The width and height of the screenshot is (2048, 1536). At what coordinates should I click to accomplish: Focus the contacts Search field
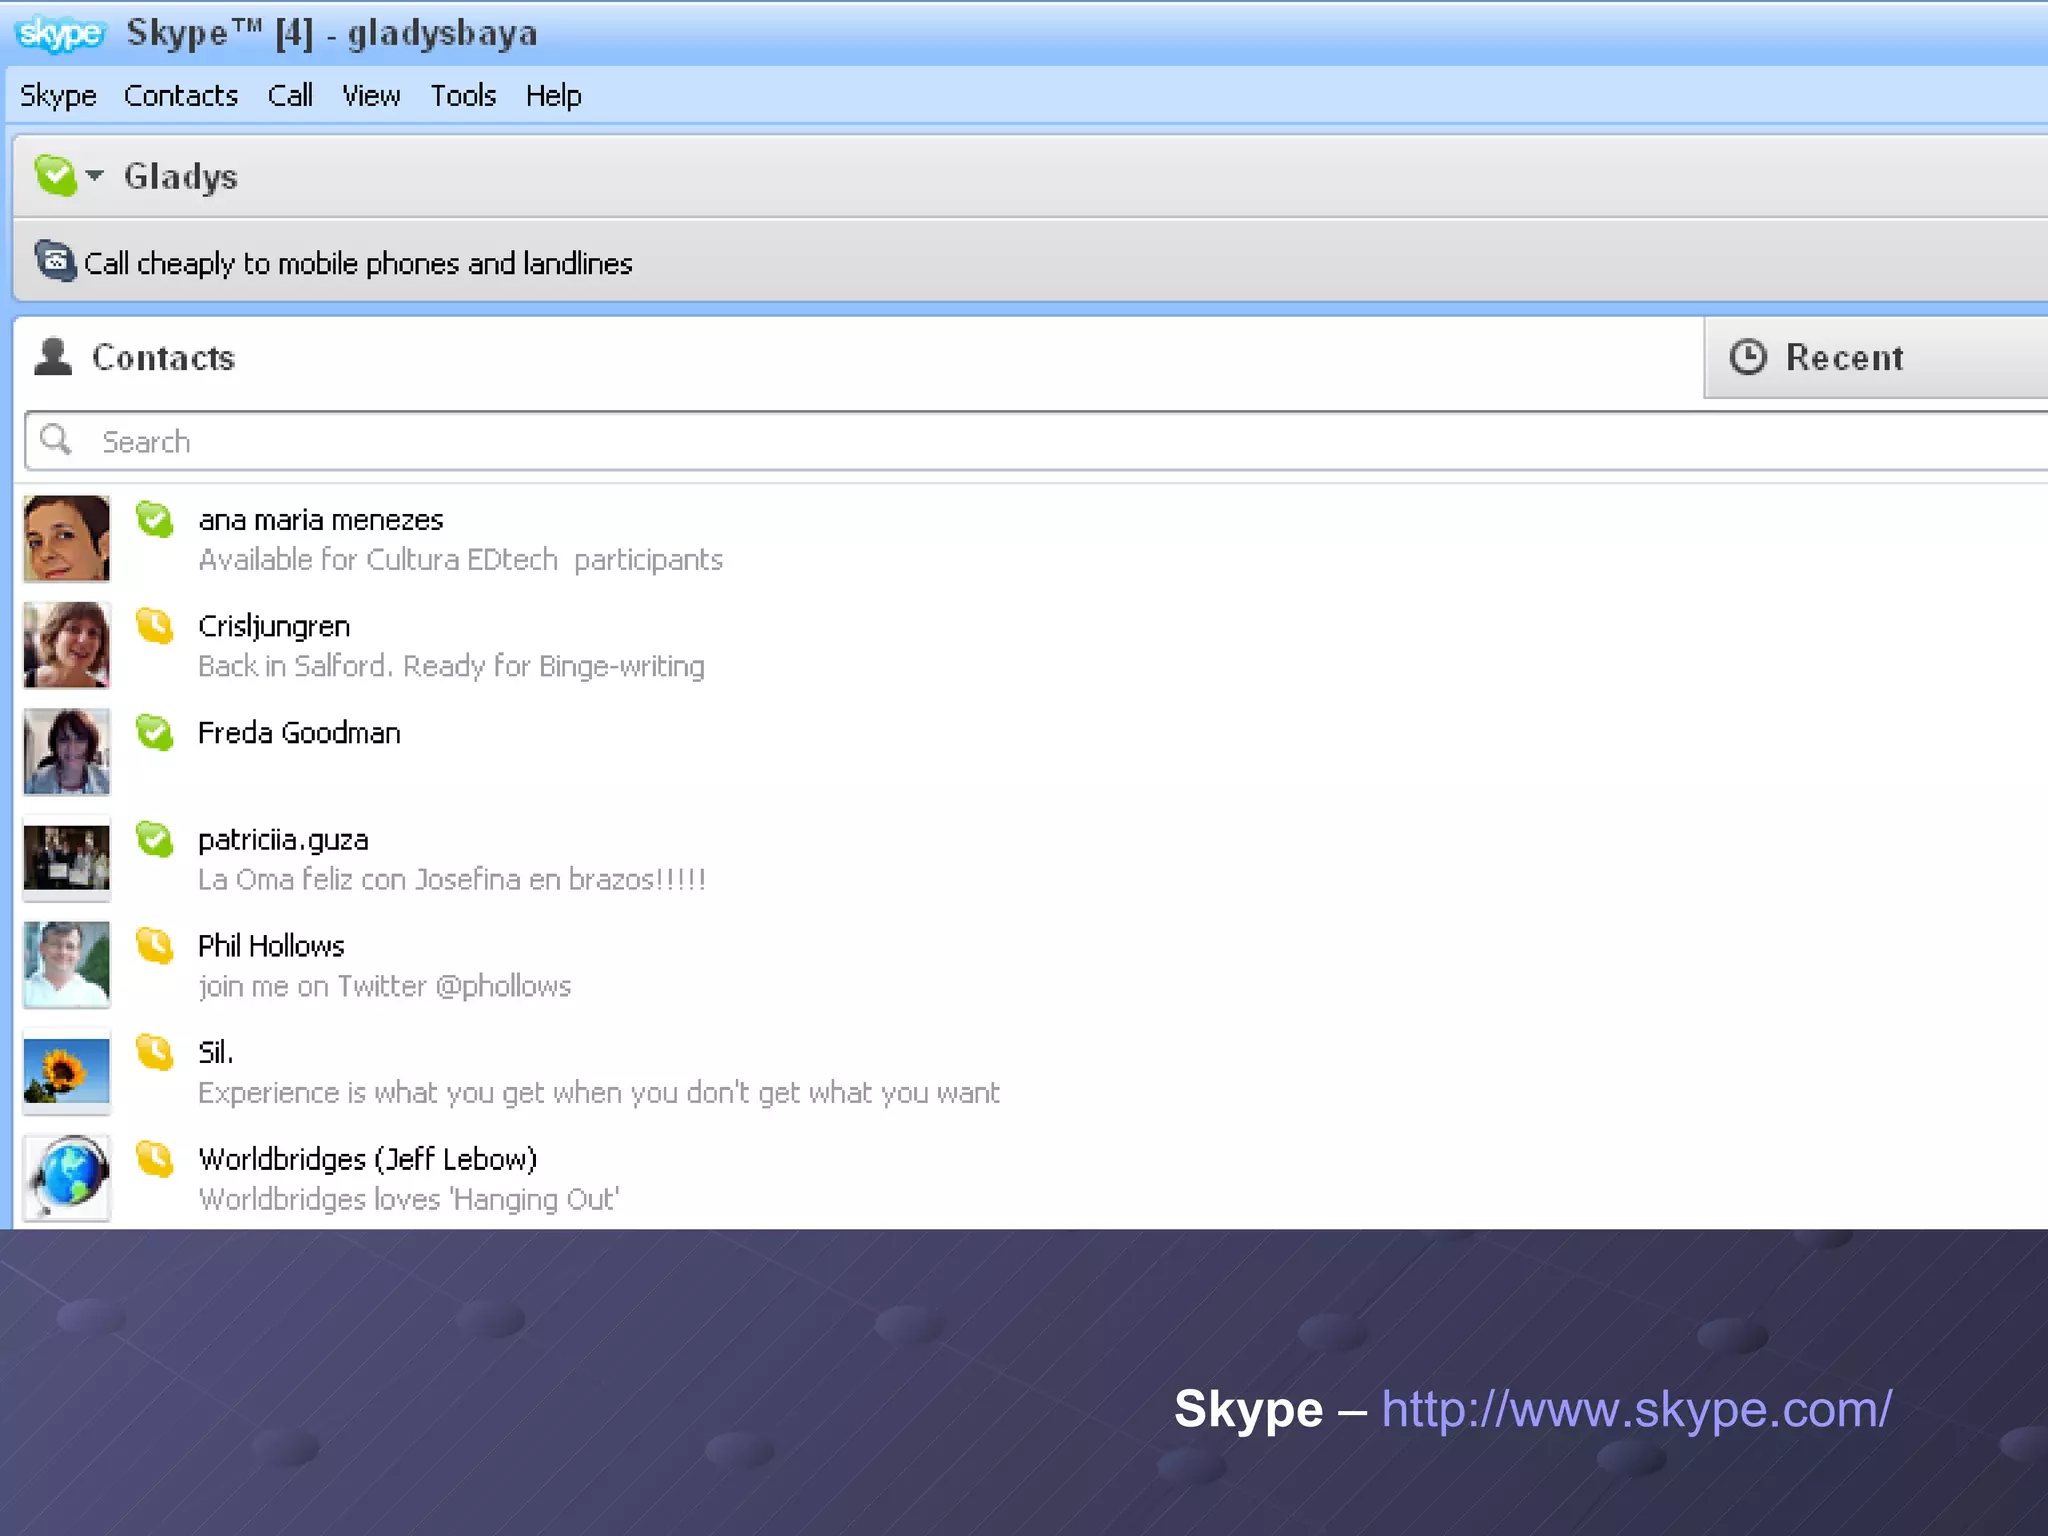tap(1036, 441)
